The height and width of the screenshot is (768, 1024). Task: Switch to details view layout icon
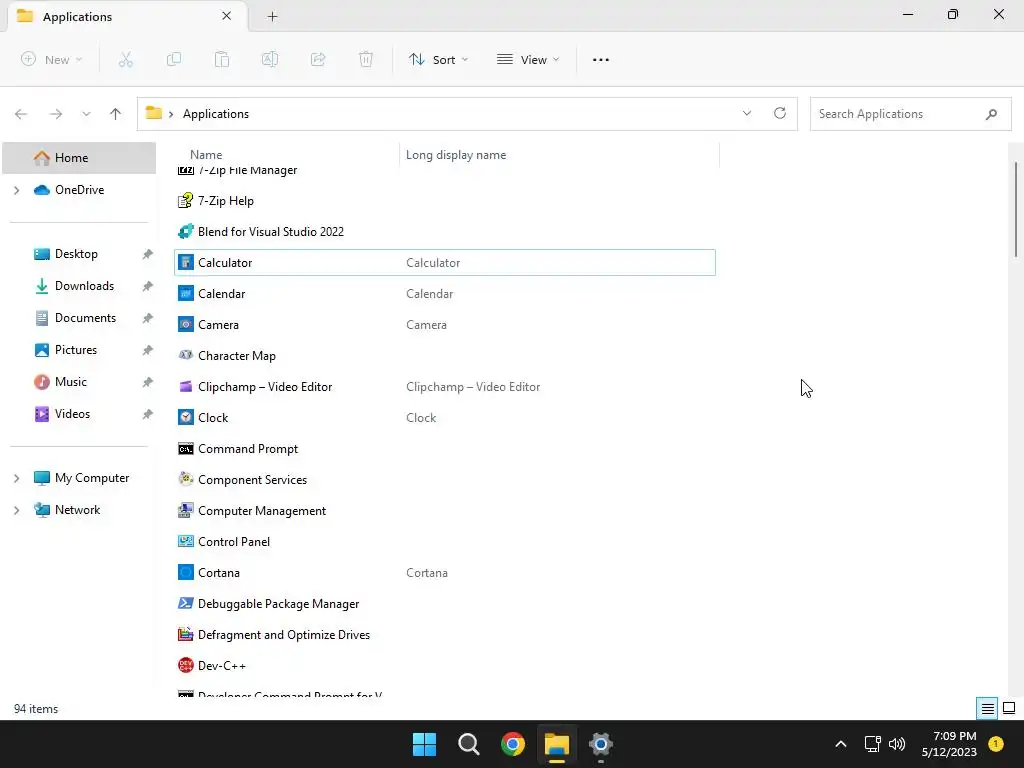(x=987, y=709)
